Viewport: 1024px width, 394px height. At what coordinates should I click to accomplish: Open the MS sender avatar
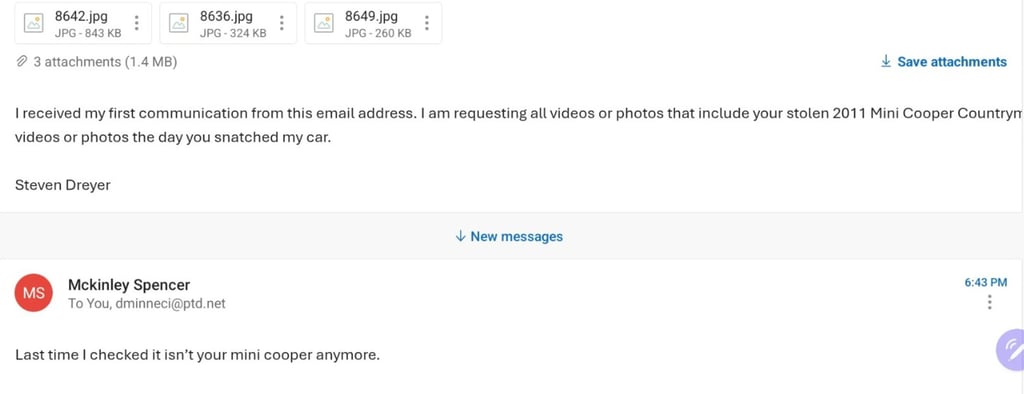[x=33, y=293]
